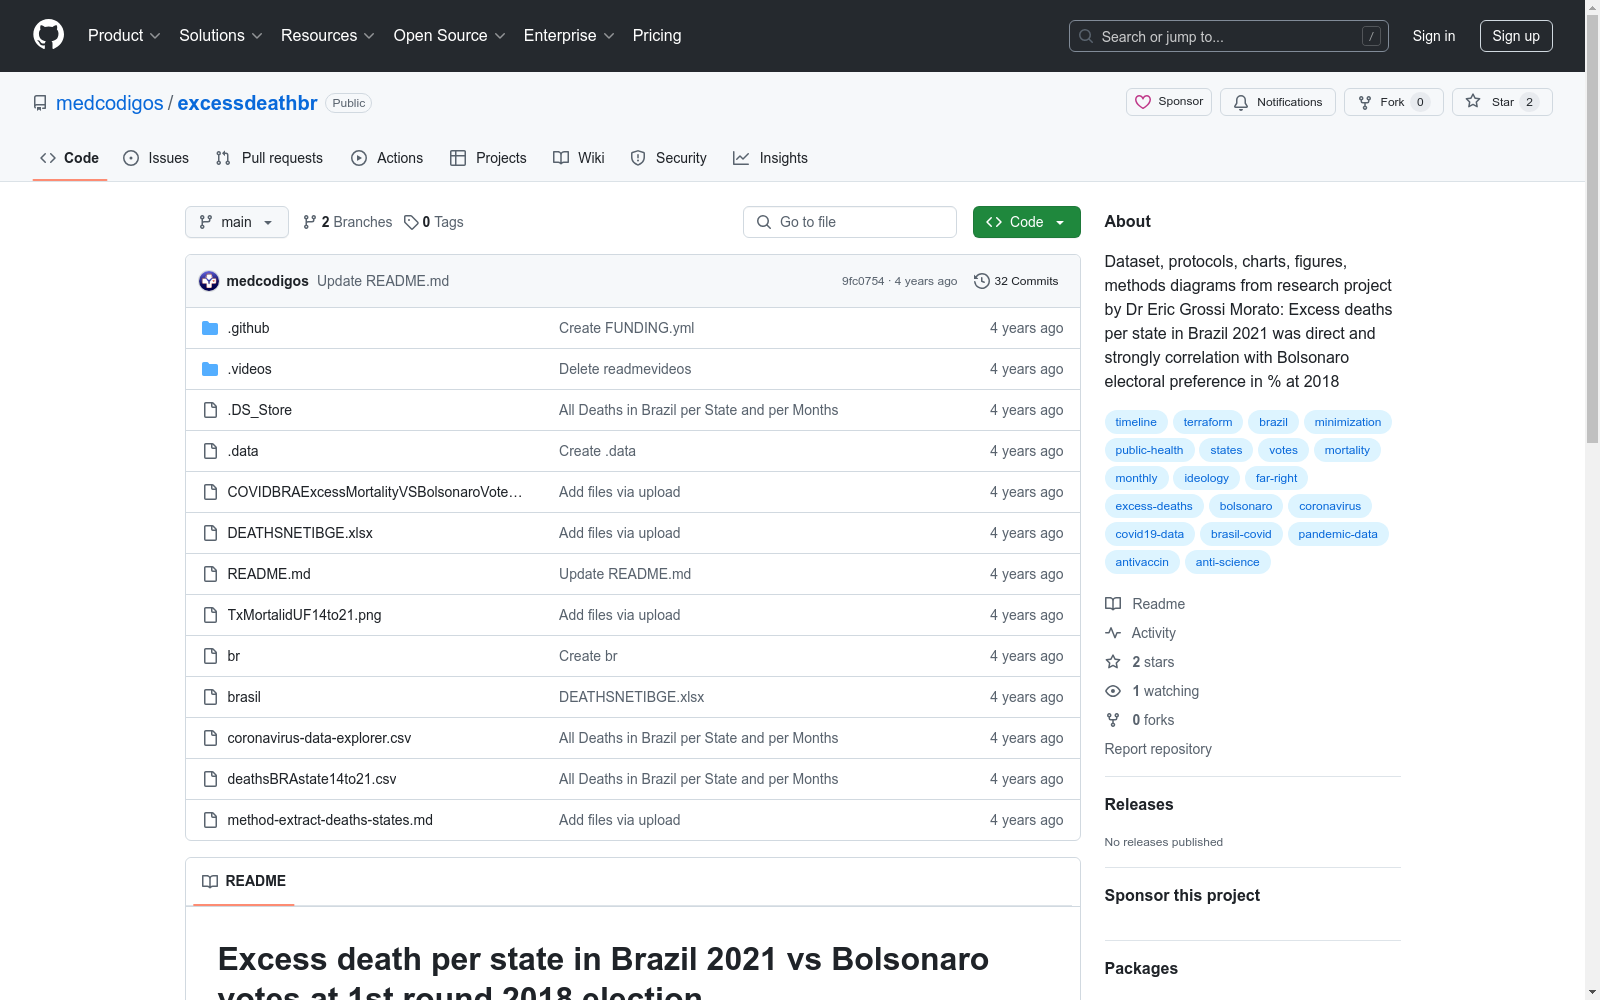Click the bolsonaro topic tag

coord(1246,506)
